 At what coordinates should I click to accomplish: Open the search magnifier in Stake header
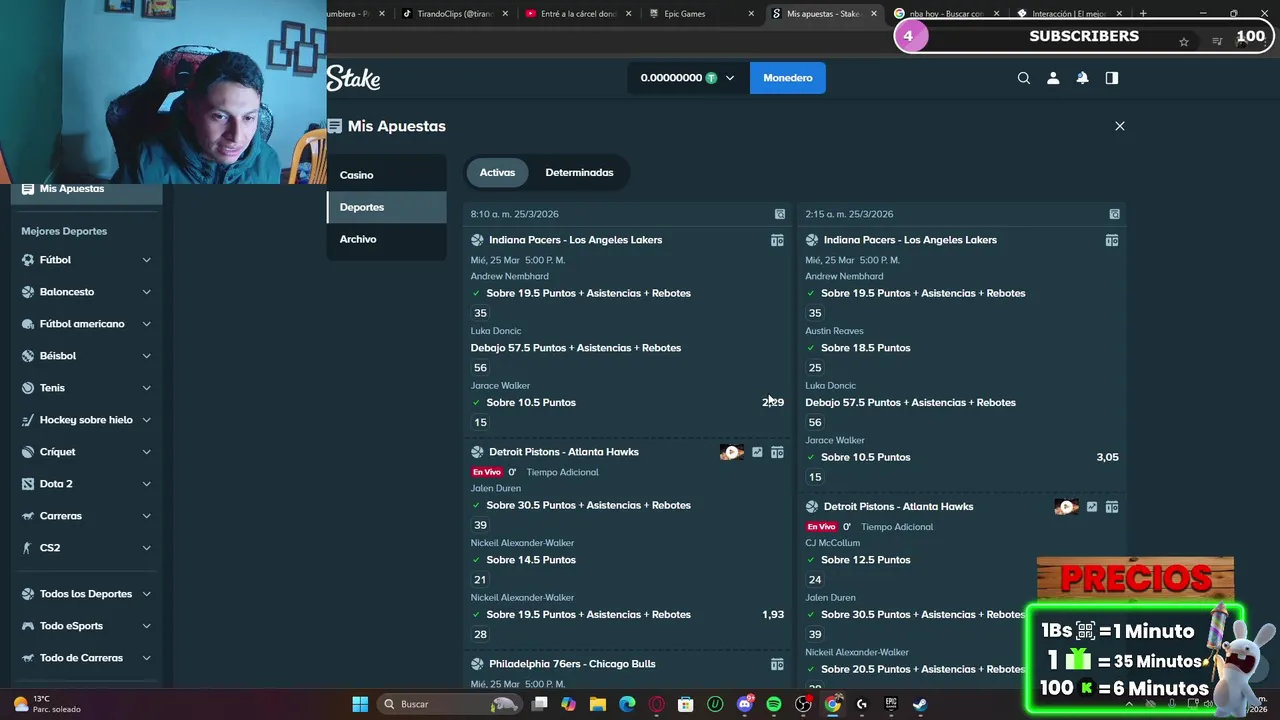[1024, 78]
